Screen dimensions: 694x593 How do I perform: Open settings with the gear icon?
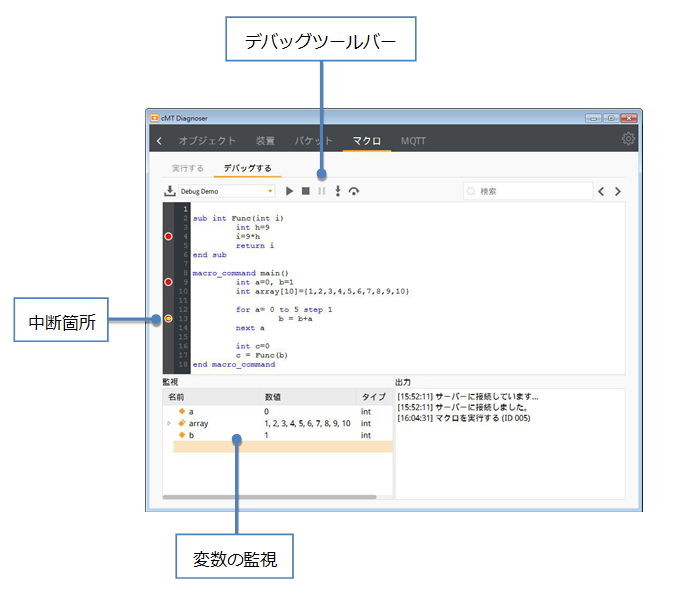tap(628, 139)
